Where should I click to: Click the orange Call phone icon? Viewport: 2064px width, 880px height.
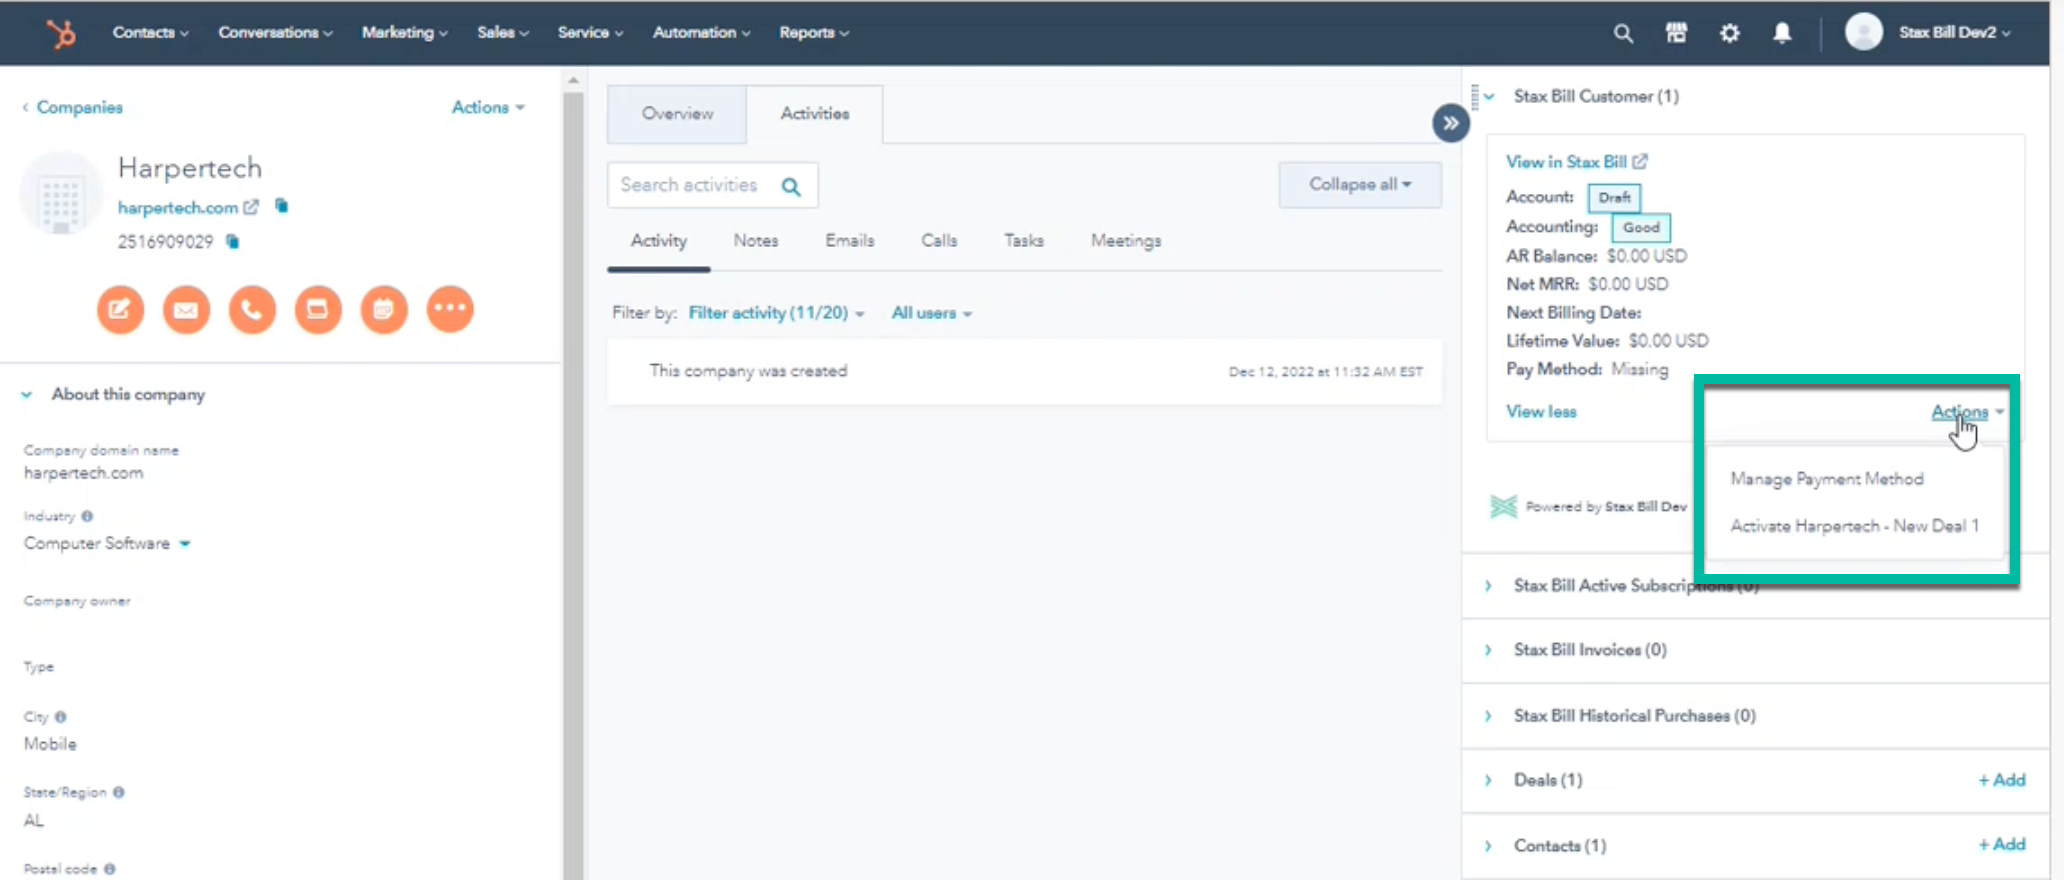coord(252,309)
